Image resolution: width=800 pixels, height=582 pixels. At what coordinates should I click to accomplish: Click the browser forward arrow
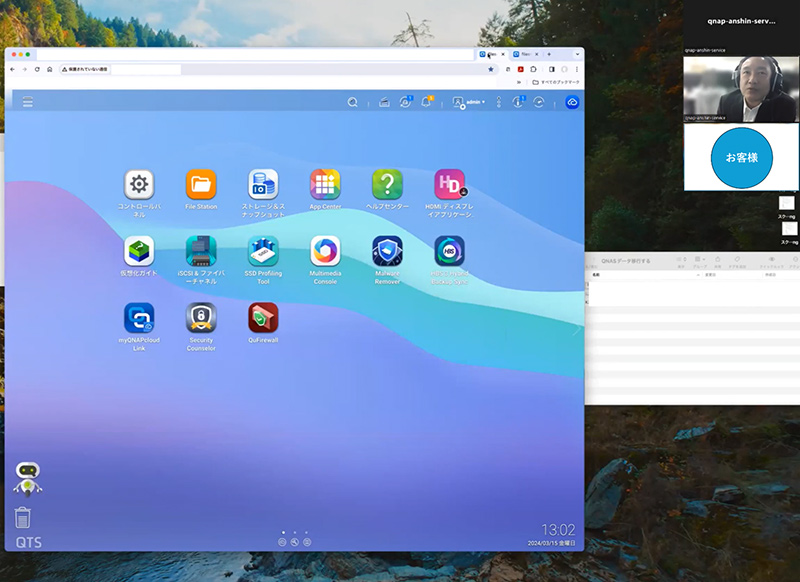(x=24, y=69)
